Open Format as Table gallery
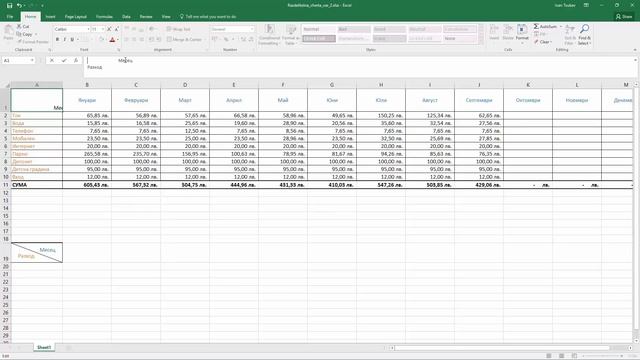The image size is (640, 360). click(x=291, y=35)
